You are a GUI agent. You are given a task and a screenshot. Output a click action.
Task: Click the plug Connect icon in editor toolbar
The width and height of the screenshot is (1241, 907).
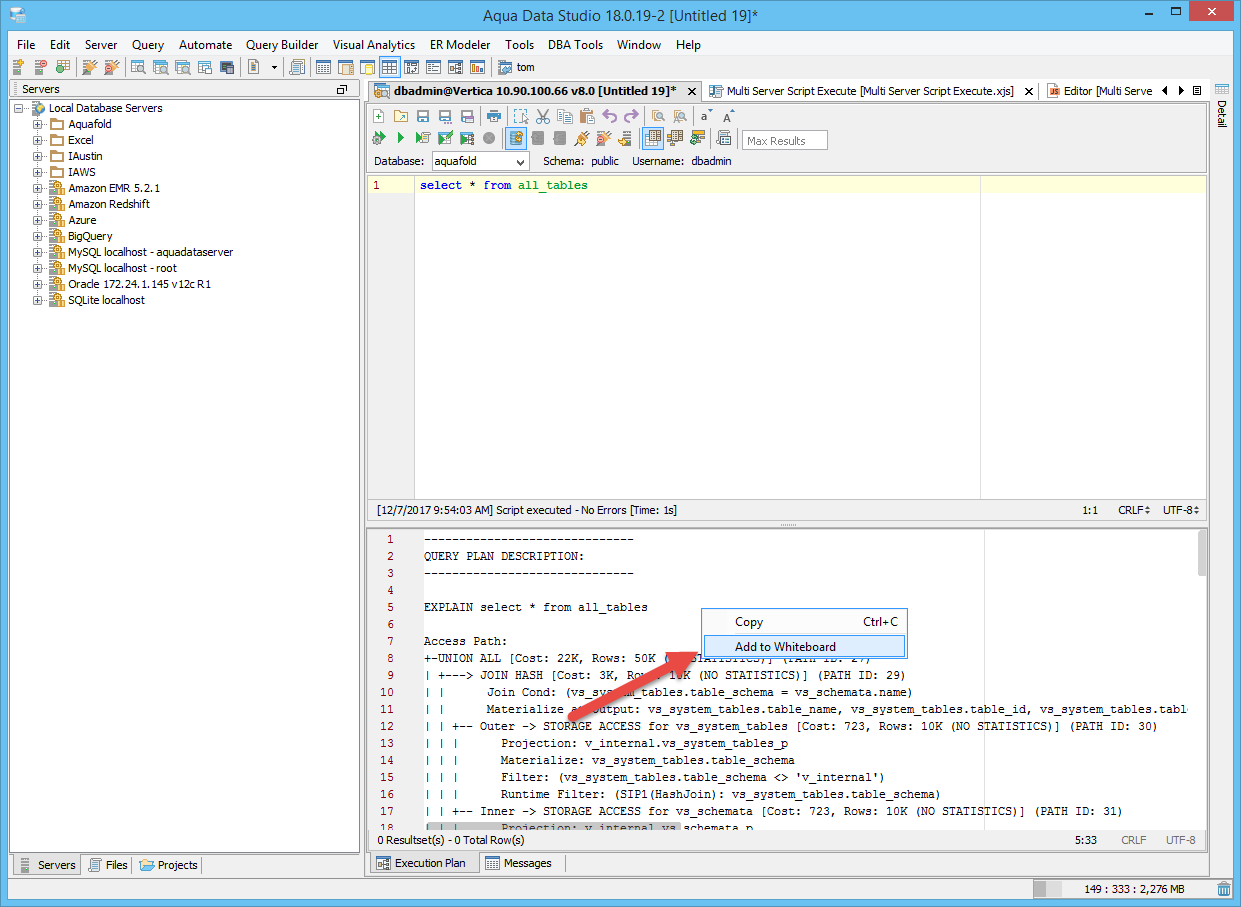[582, 138]
